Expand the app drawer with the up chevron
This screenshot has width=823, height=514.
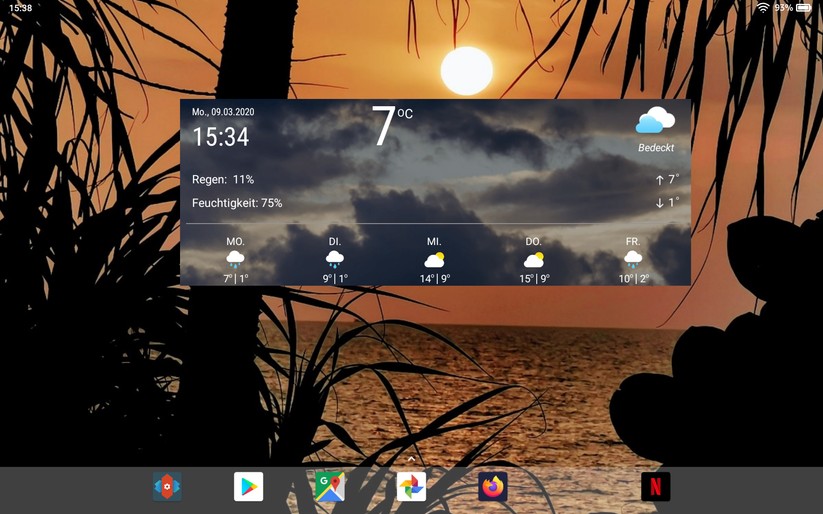[x=411, y=459]
